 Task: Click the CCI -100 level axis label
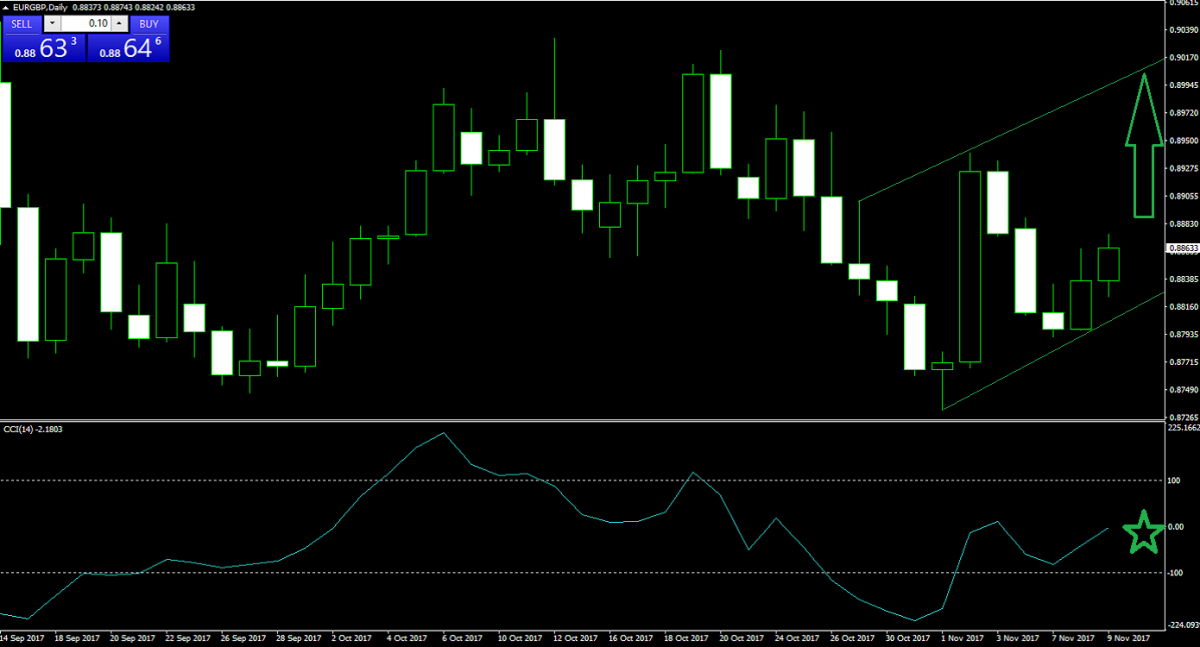[1177, 573]
